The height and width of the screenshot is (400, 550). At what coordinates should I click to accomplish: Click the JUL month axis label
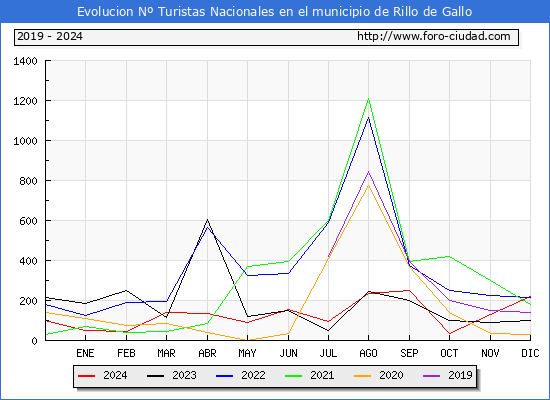(328, 353)
